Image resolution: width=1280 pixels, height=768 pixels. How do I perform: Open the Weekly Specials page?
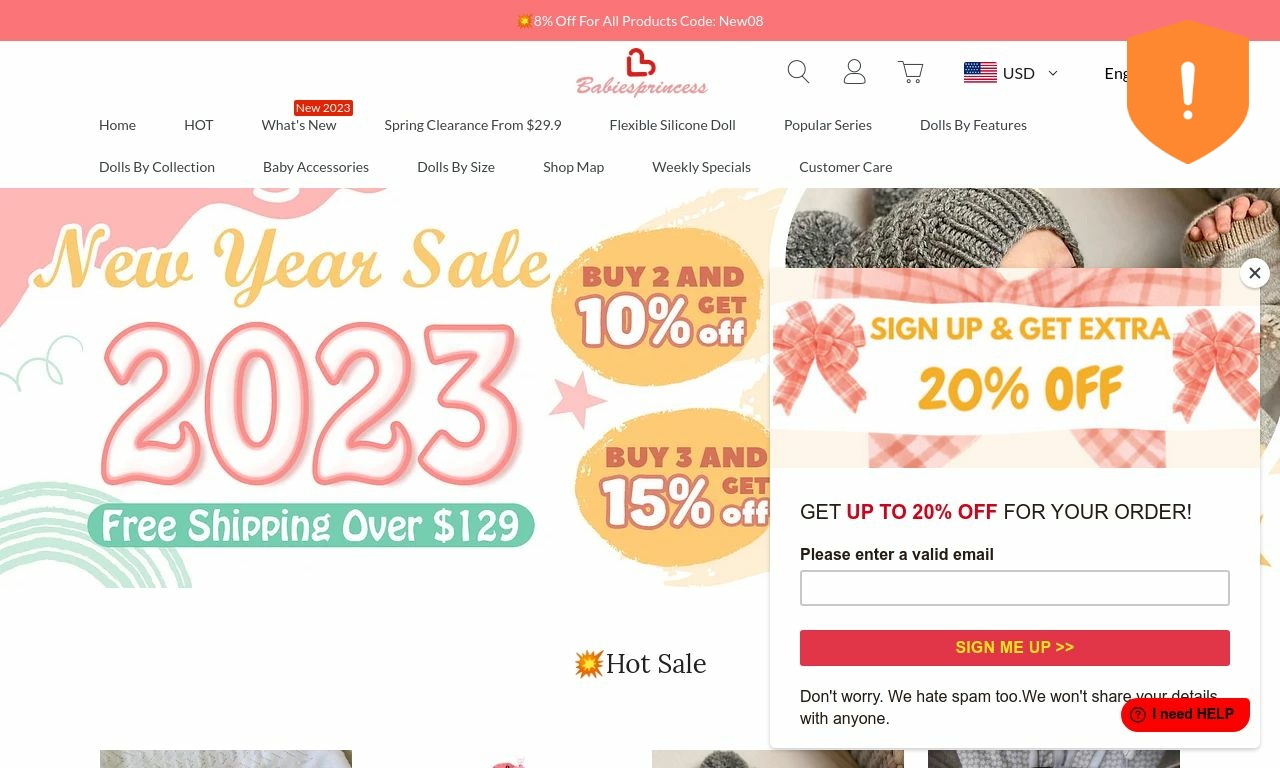tap(701, 167)
